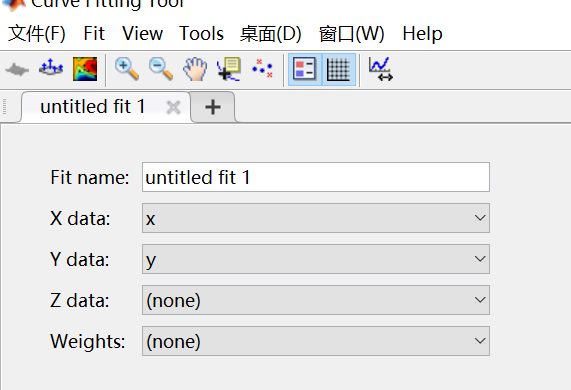
Task: Click the tab bar drag grip handle
Action: [x=4, y=107]
